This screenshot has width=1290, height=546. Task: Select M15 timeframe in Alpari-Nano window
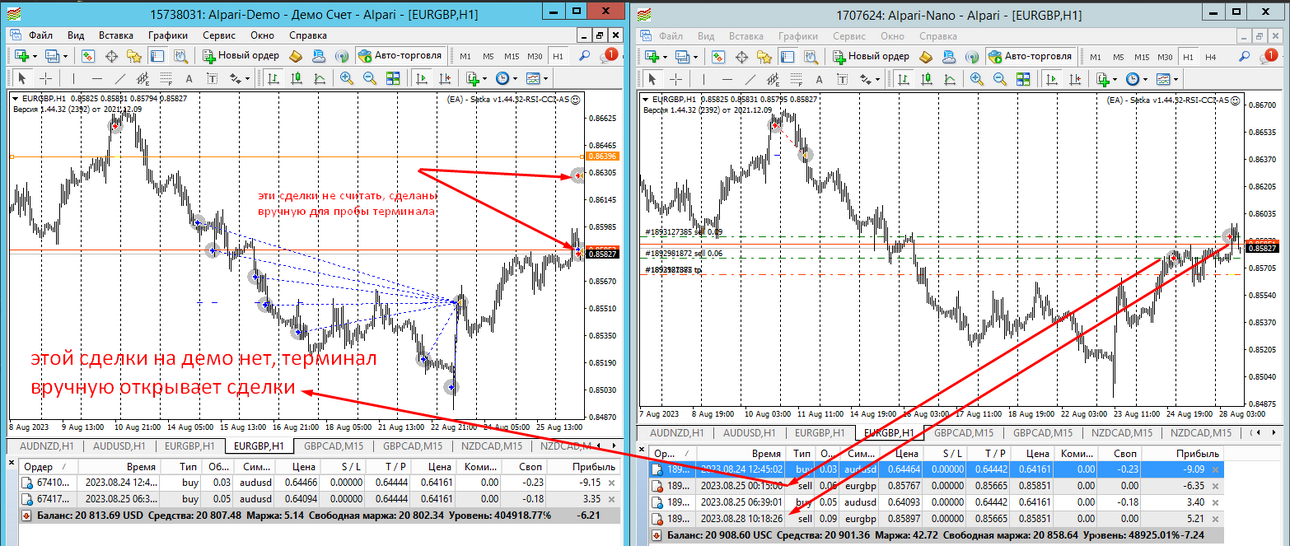pos(1142,56)
